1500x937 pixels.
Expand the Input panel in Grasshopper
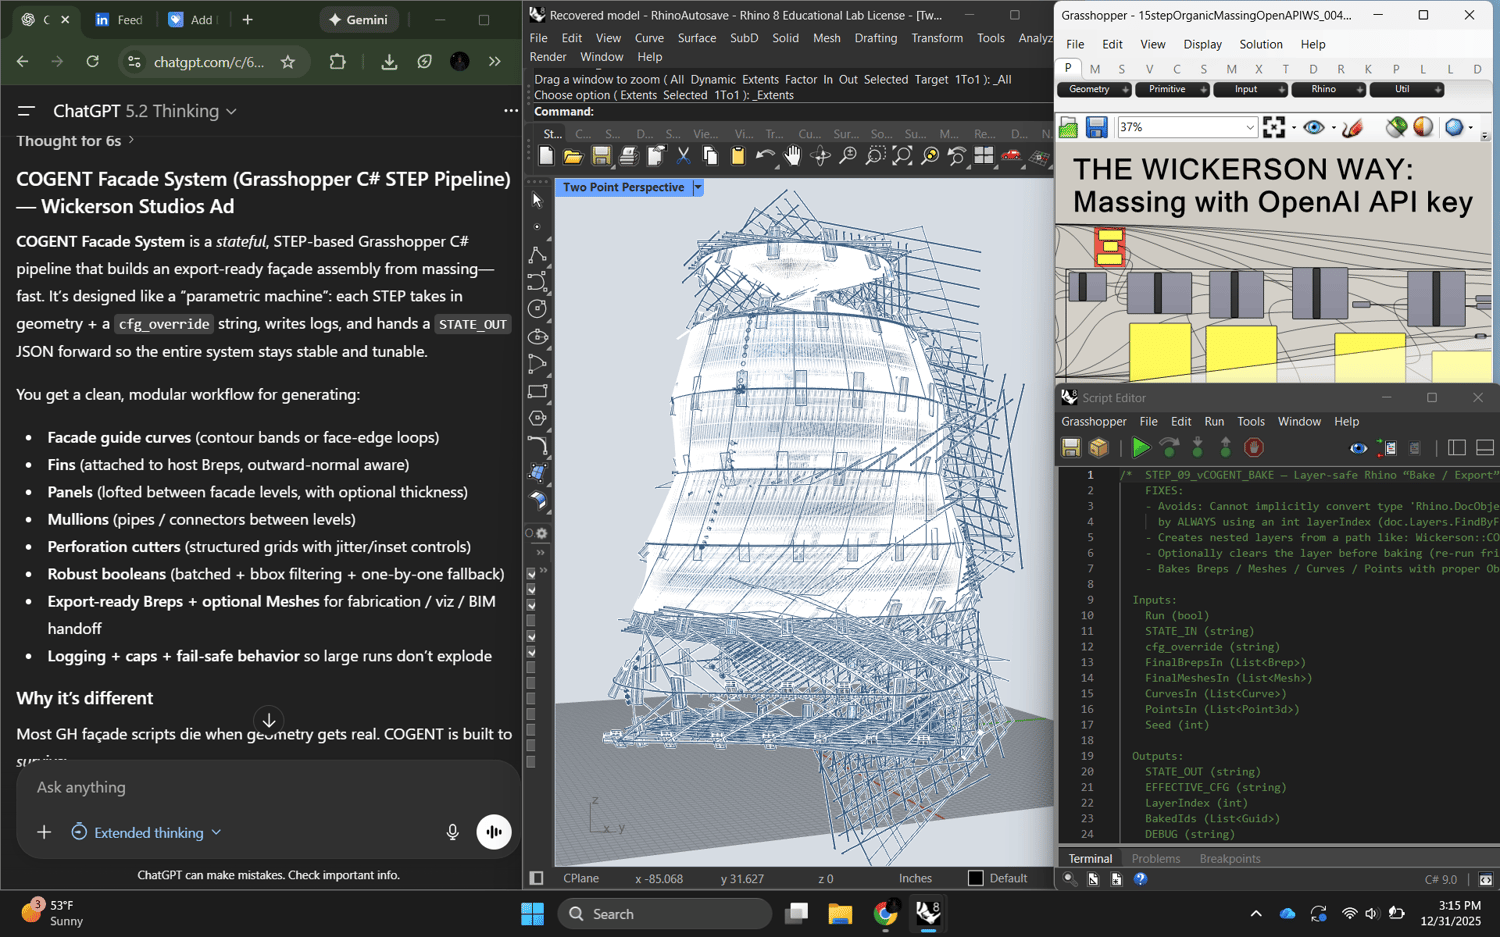point(1250,90)
